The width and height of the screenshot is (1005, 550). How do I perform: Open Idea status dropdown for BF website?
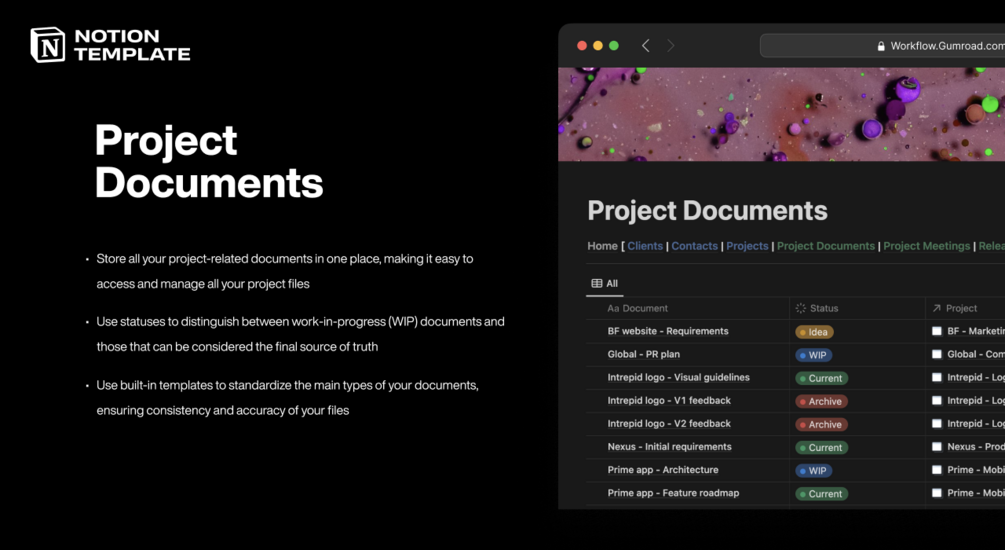814,332
